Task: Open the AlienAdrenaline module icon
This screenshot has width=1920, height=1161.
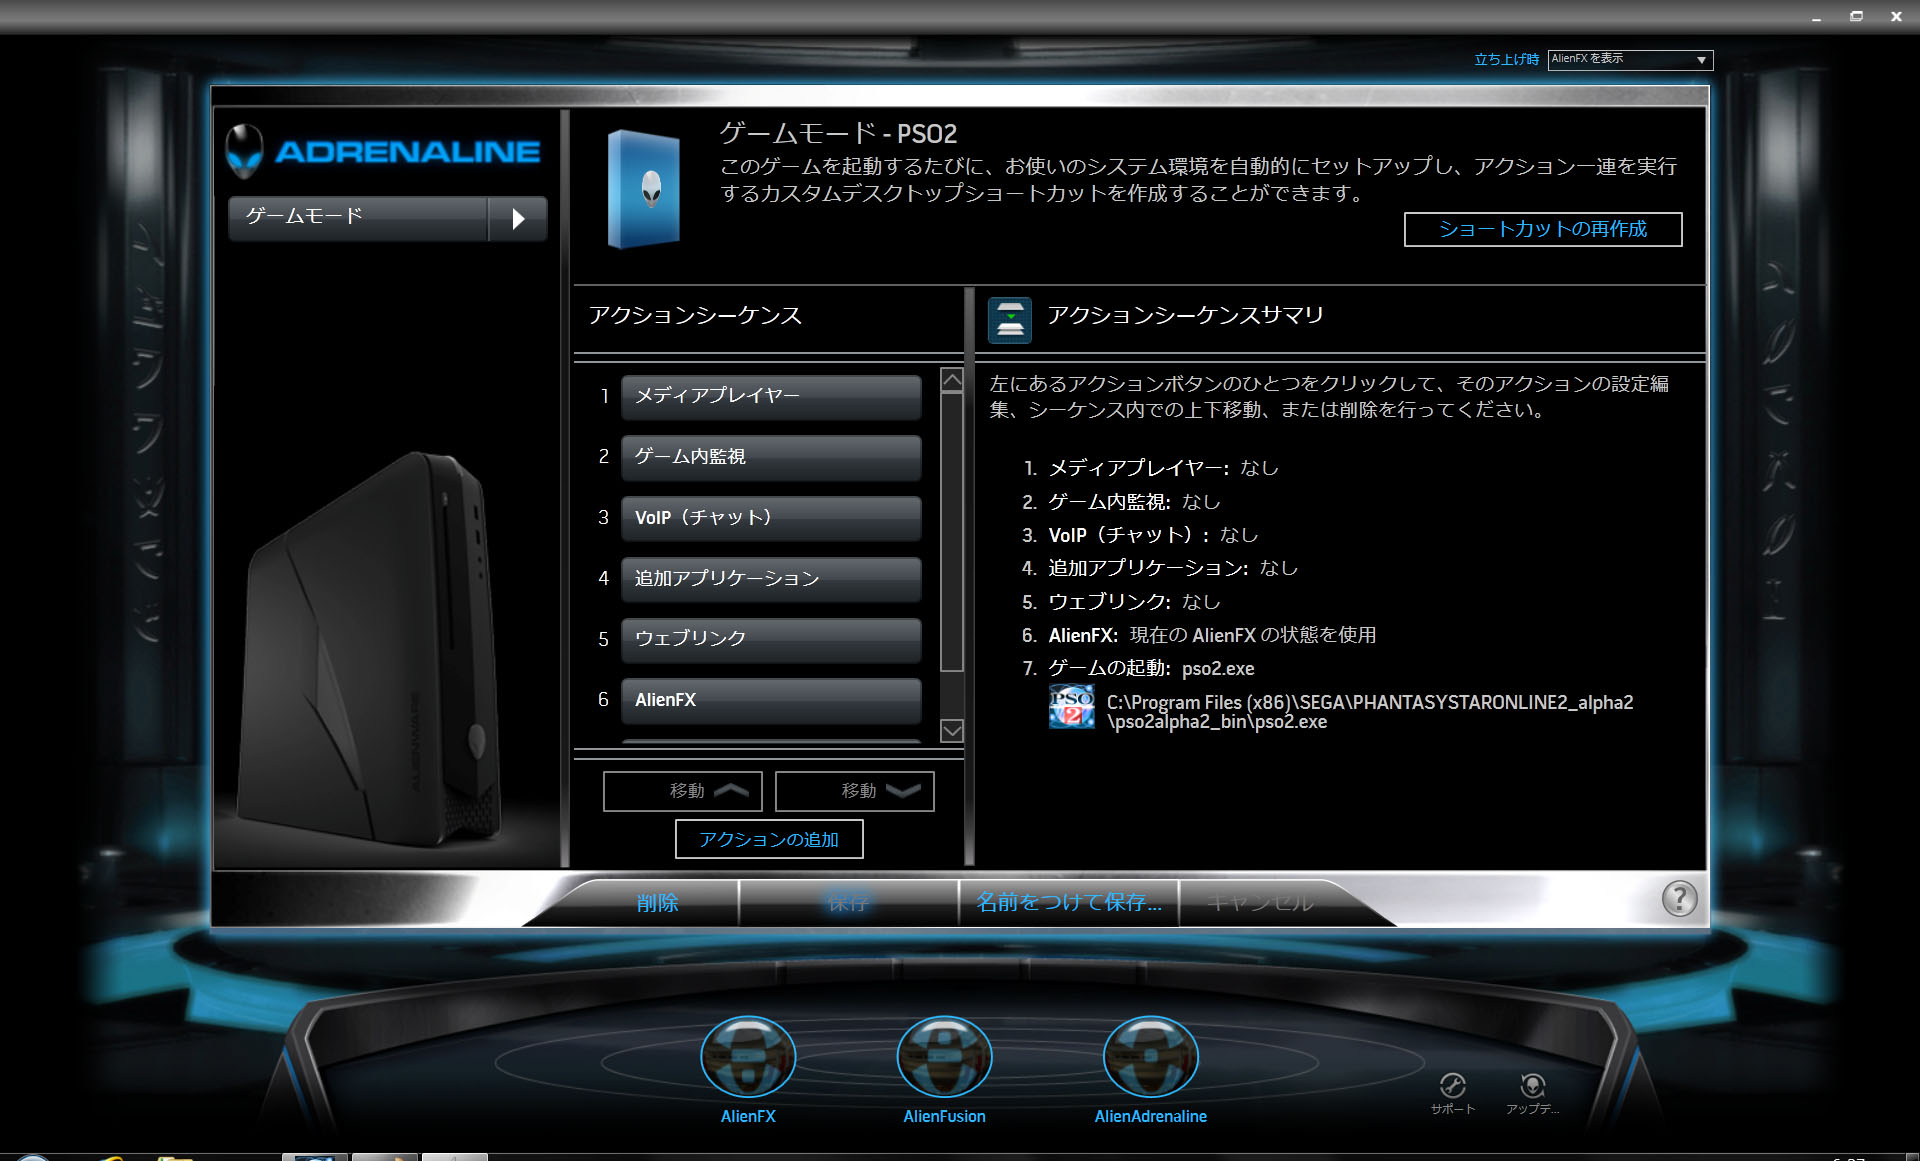Action: click(x=1150, y=1057)
